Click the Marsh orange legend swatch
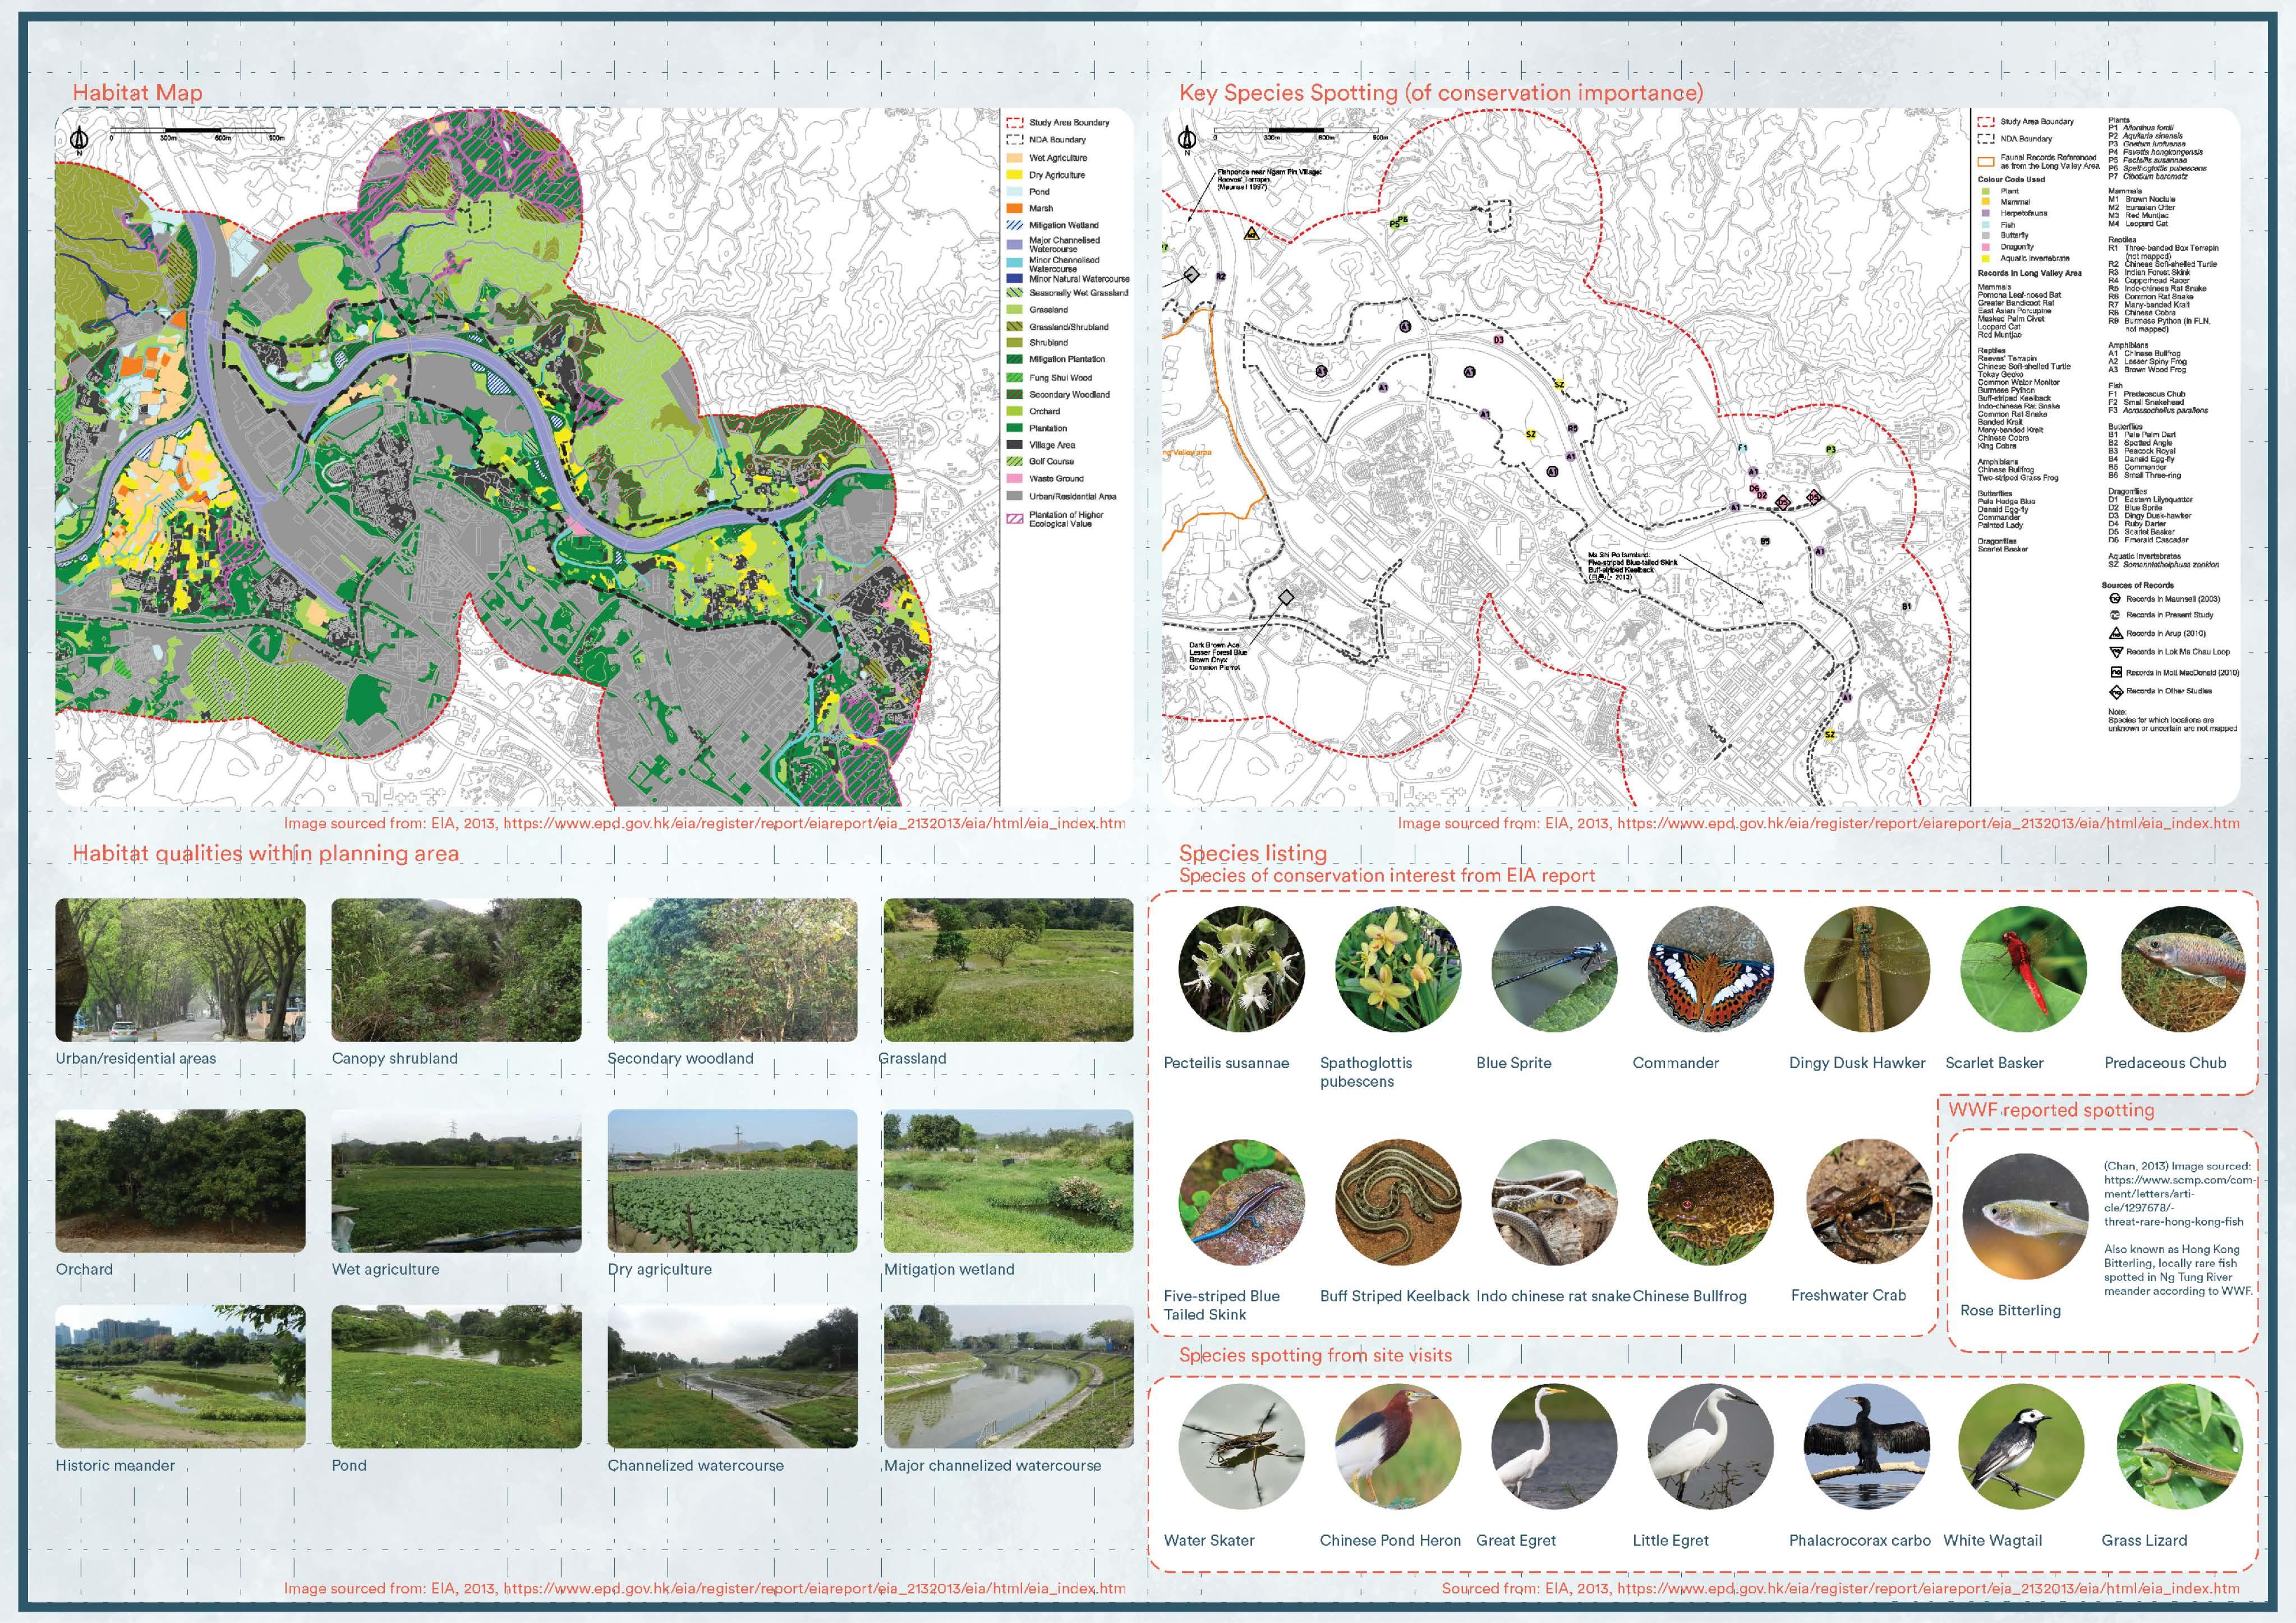The height and width of the screenshot is (1623, 2296). pos(1015,208)
